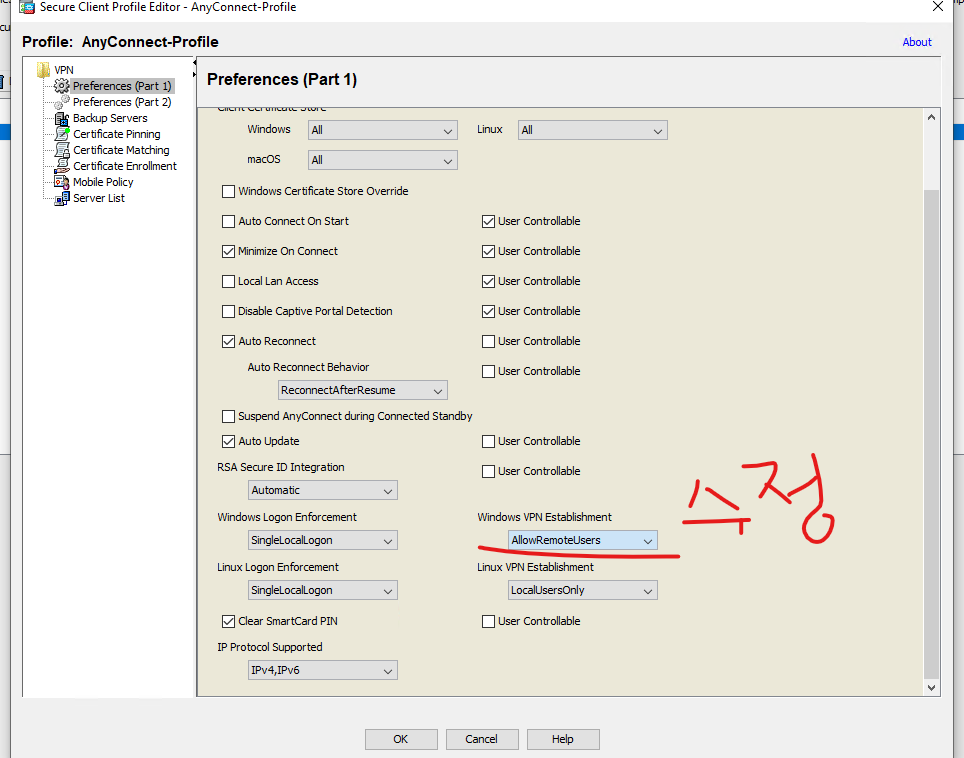Toggle User Controllable for Local Lan Access
The height and width of the screenshot is (758, 964).
tap(488, 282)
